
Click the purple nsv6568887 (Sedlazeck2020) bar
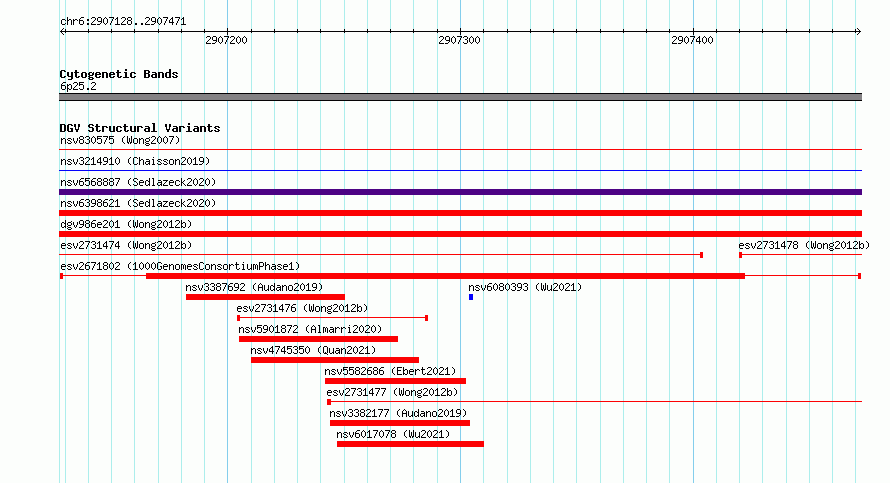[460, 192]
